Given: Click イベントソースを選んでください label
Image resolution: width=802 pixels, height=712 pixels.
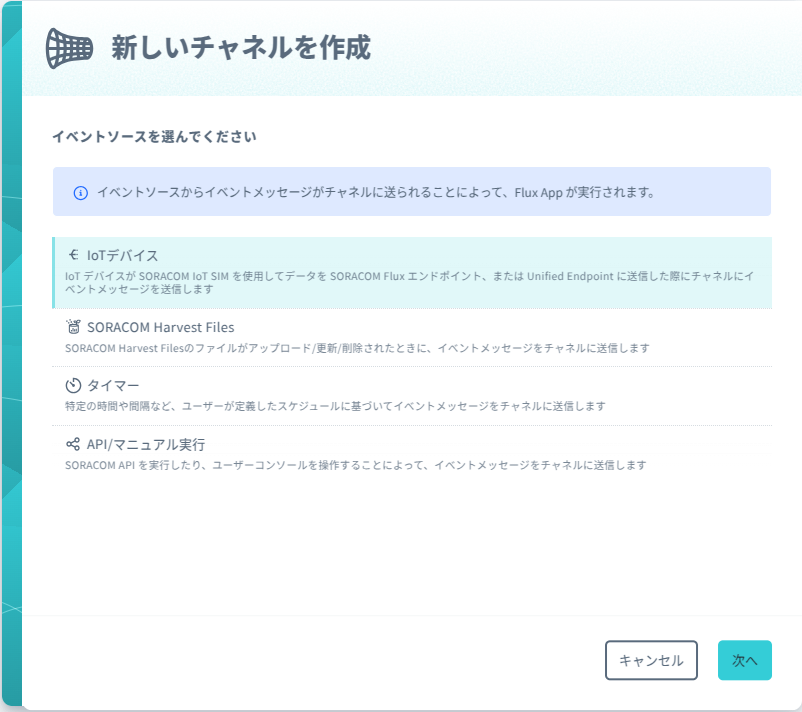Looking at the screenshot, I should coord(154,137).
